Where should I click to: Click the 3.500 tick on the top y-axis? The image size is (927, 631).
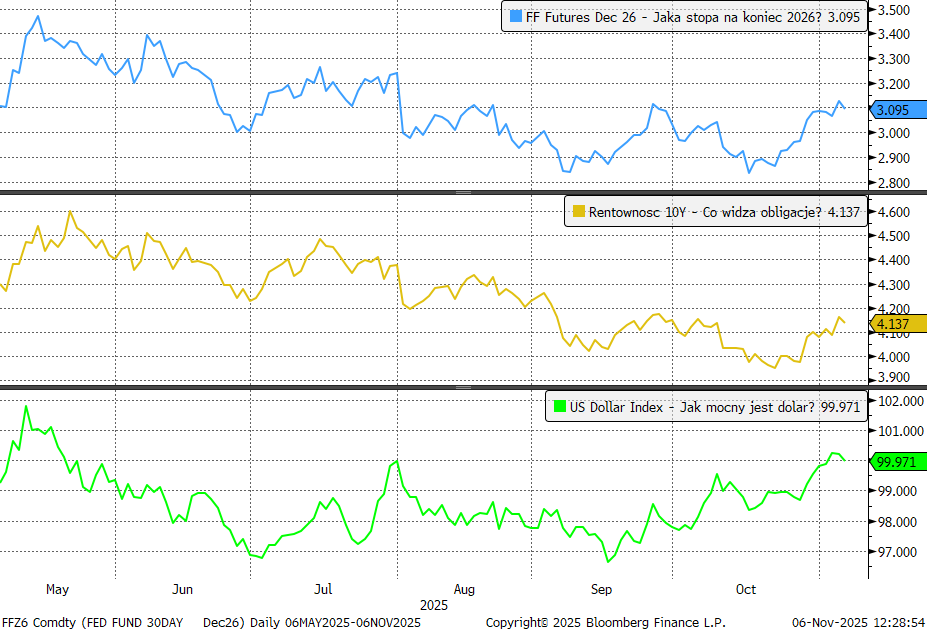point(893,10)
